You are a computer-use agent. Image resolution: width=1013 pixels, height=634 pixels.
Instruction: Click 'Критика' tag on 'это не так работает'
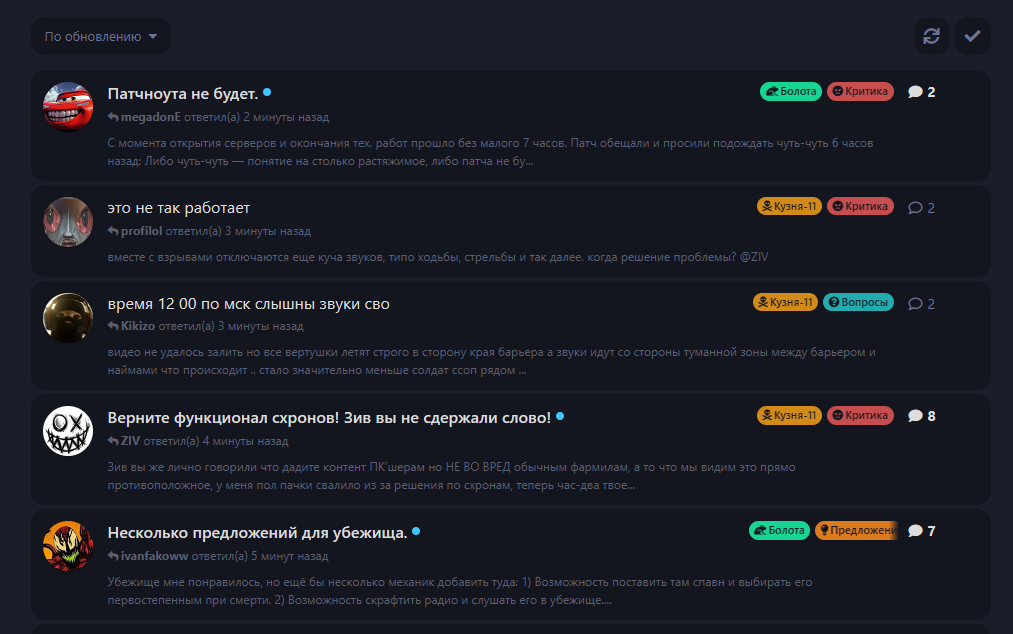(860, 206)
